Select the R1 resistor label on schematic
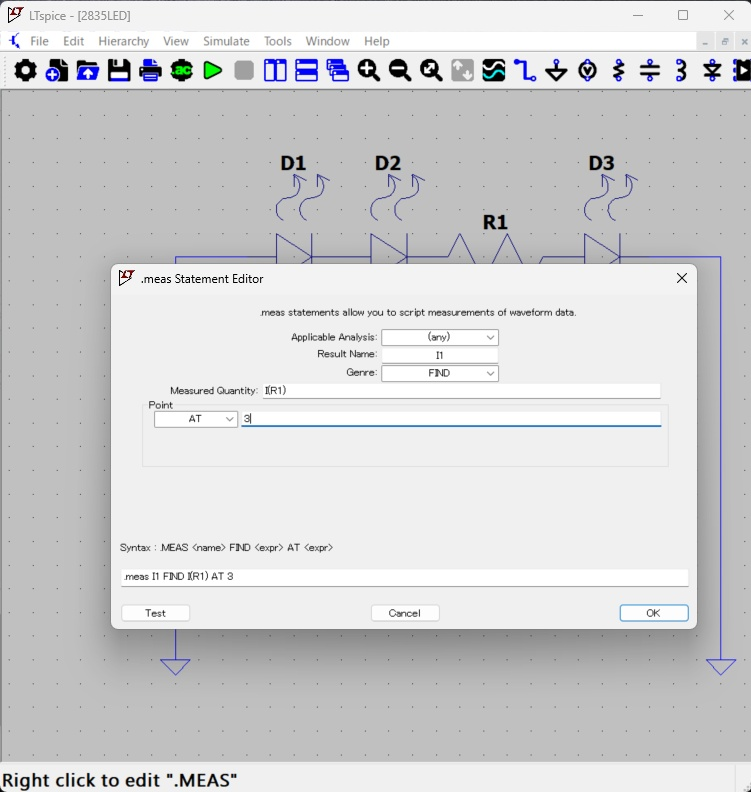Screen dimensions: 751x792 (495, 222)
